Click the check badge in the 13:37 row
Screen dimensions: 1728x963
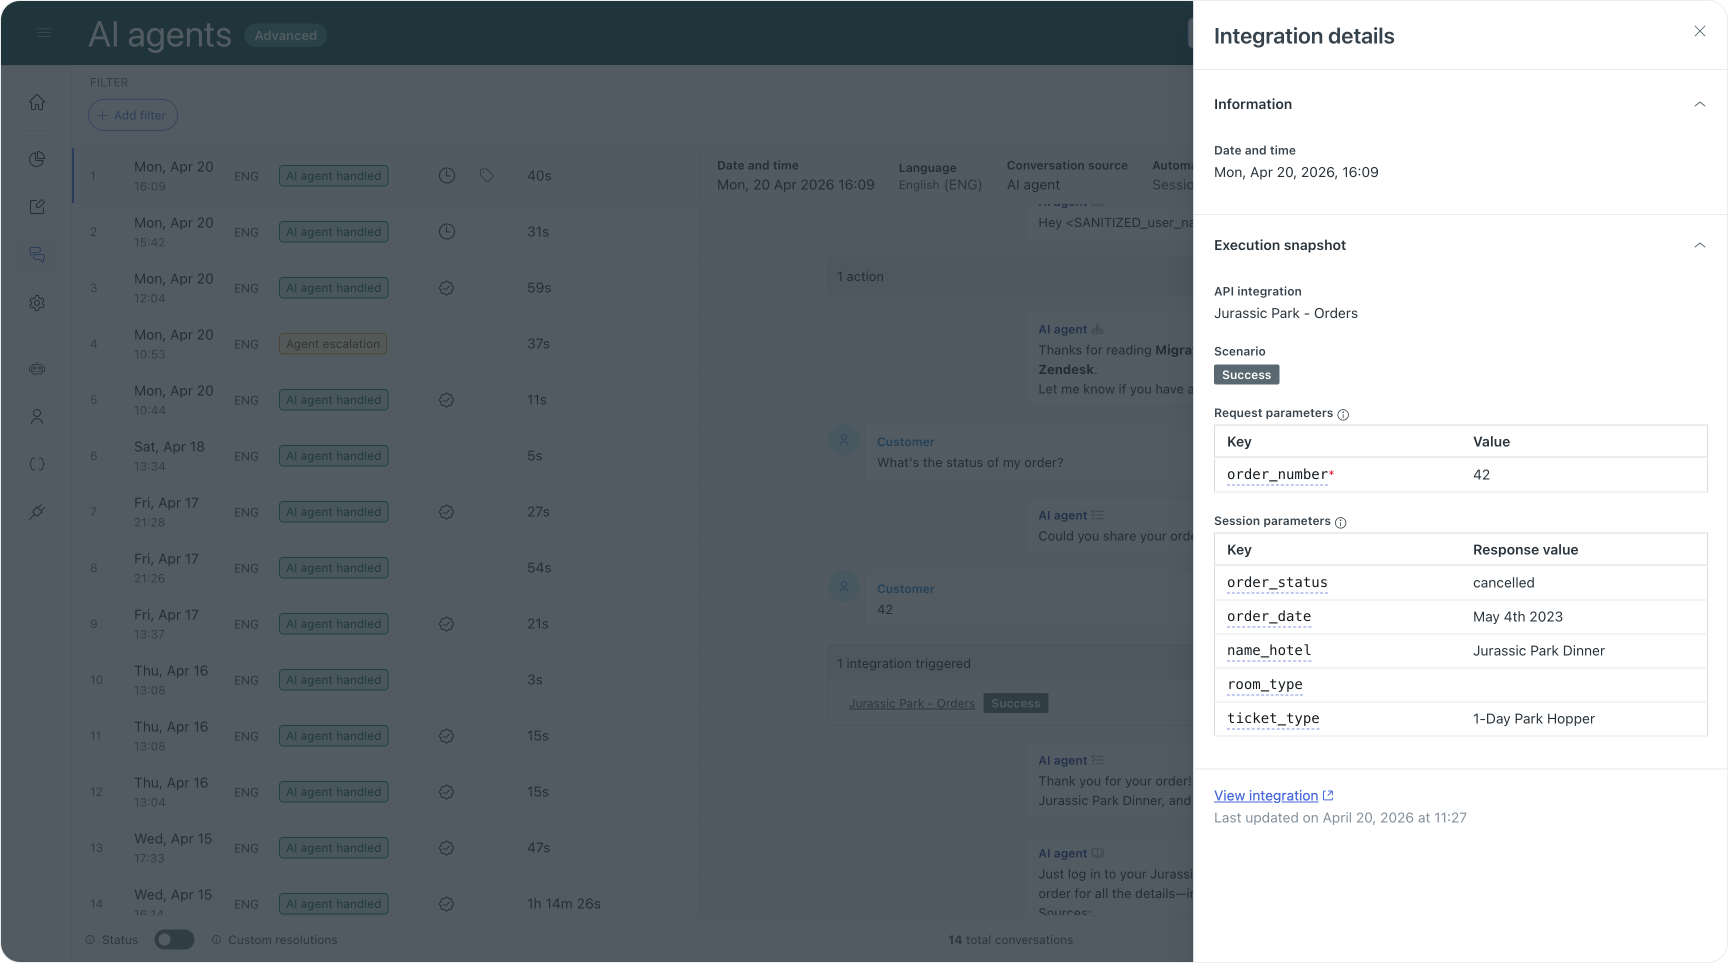point(447,624)
